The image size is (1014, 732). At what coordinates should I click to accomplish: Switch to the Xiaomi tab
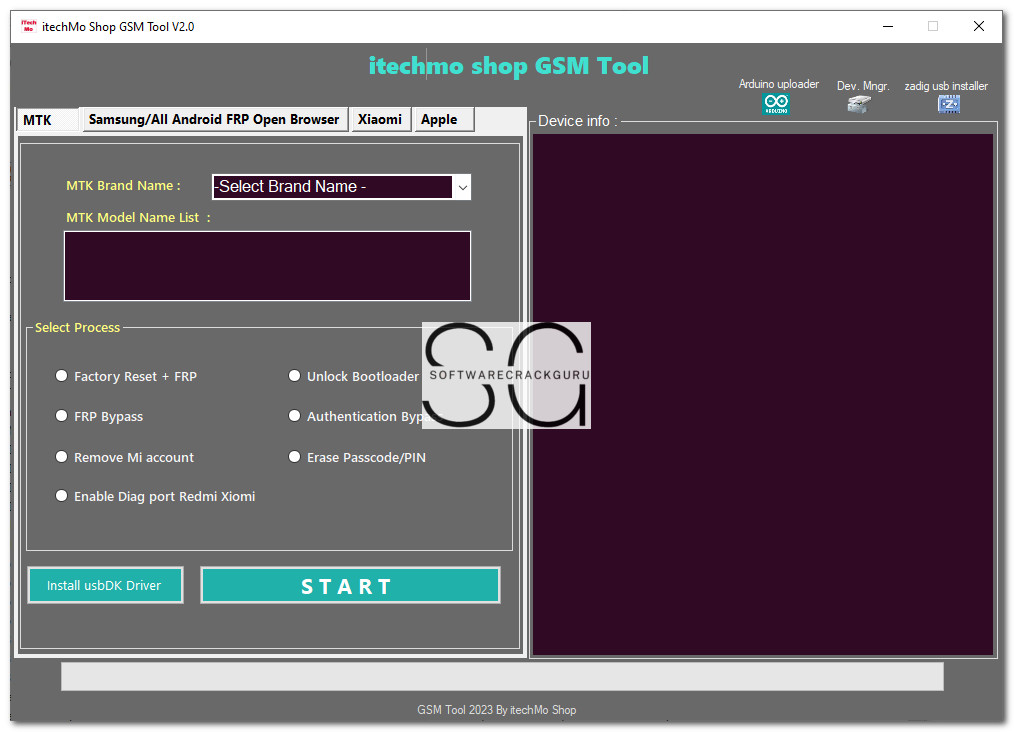[380, 120]
